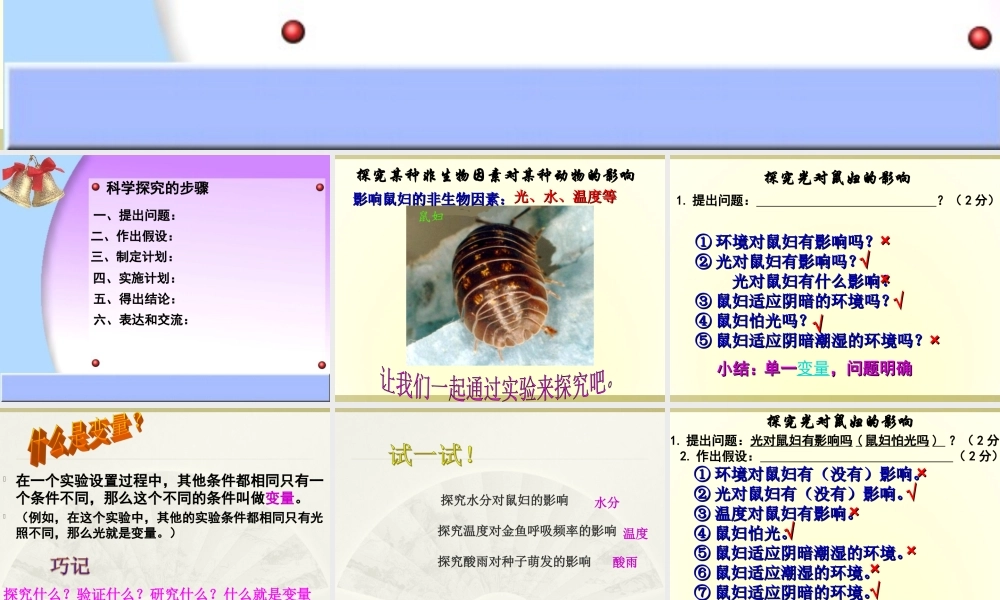1000x600 pixels.
Task: Open the 试一试 slide
Action: pos(499,504)
